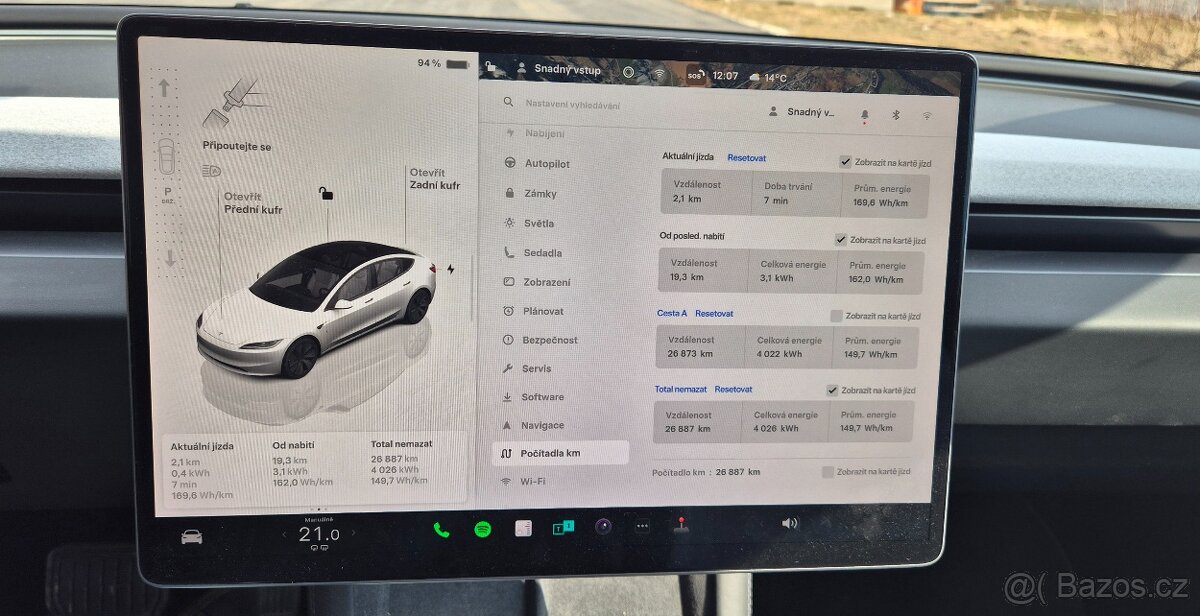Tap the Bluetooth icon in the settings header
The image size is (1200, 616).
pos(896,115)
